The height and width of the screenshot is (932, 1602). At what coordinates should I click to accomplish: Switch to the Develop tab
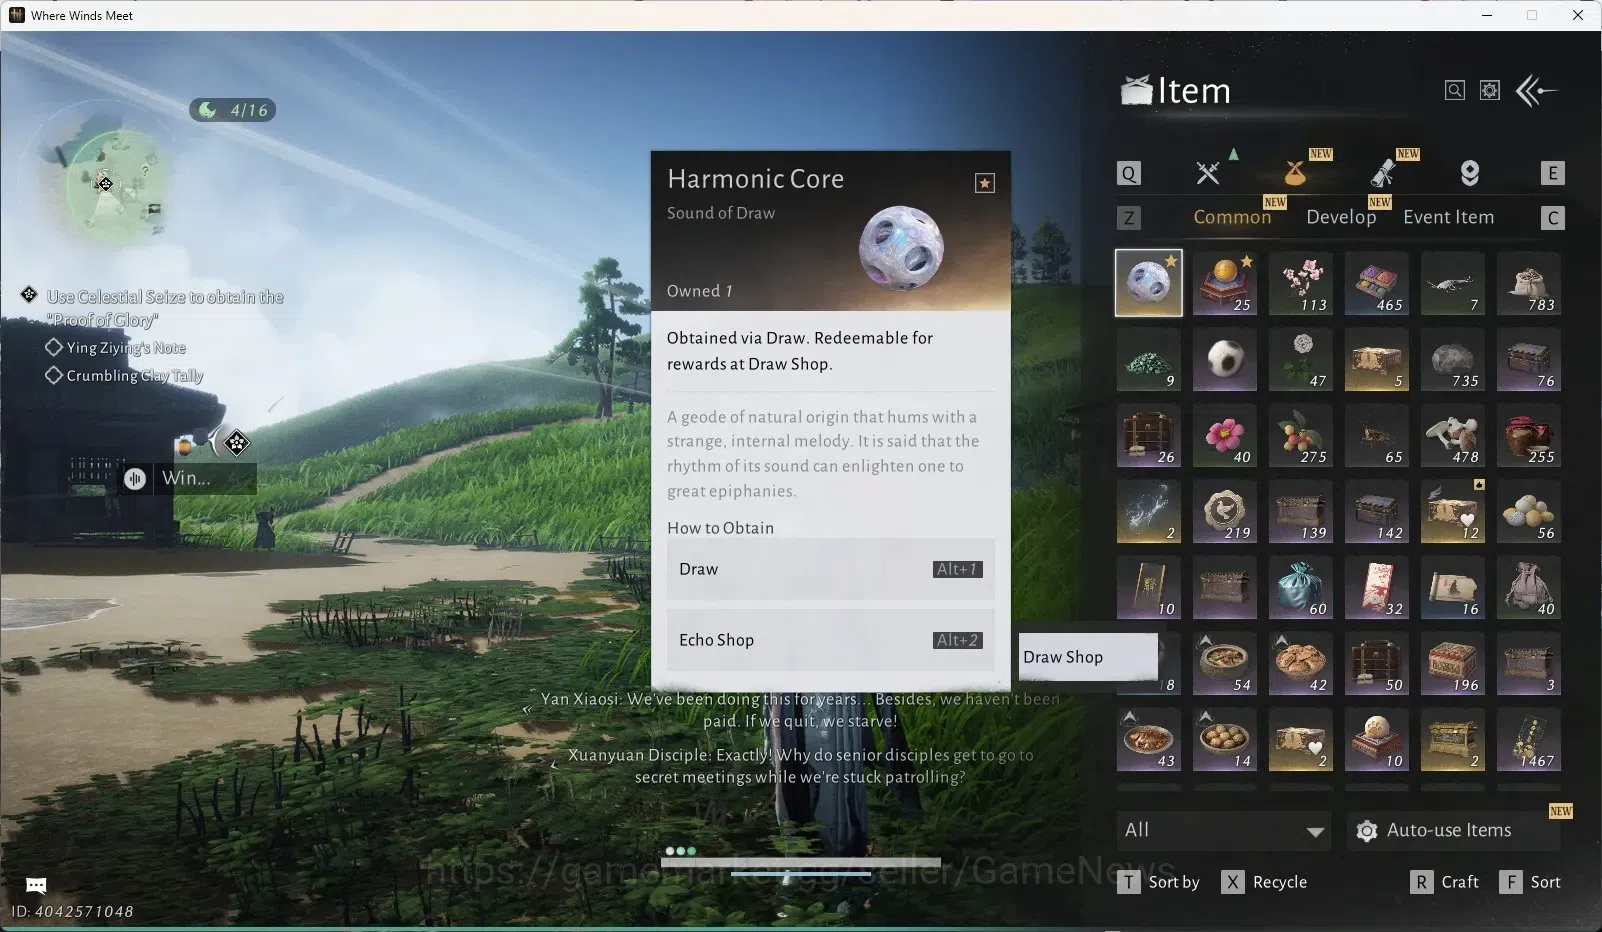click(x=1341, y=217)
